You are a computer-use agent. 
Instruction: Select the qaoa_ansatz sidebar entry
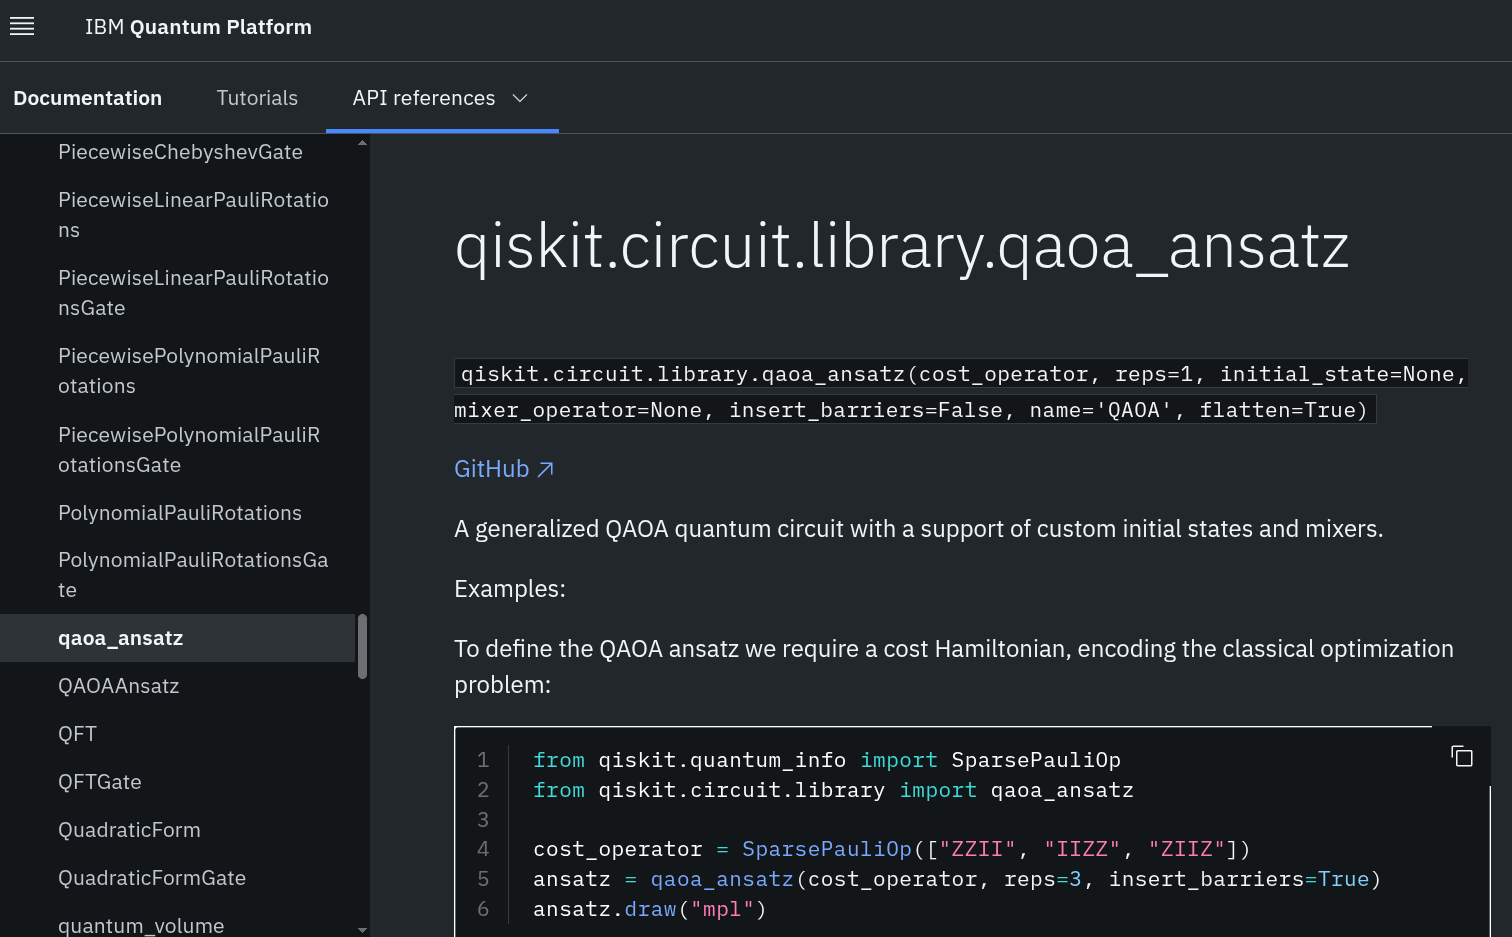[x=177, y=638]
